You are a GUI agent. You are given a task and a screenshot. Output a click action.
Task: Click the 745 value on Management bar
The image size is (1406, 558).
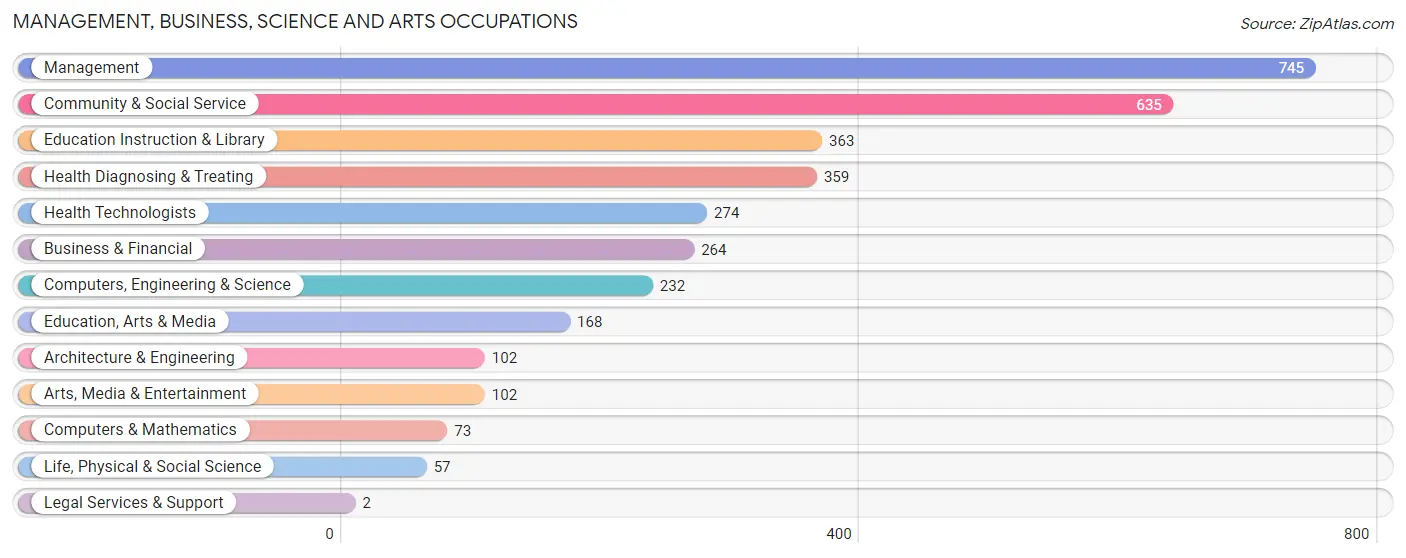pos(1291,68)
